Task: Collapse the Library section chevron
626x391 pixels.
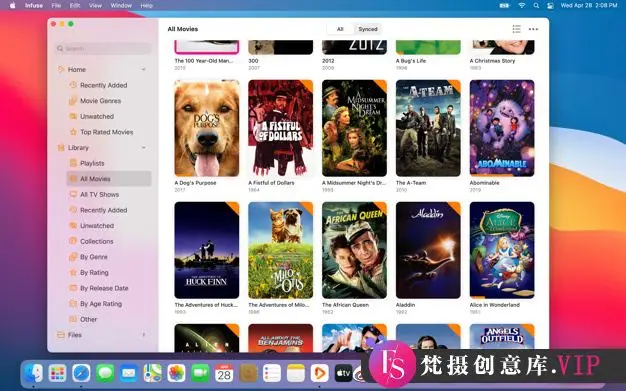Action: pyautogui.click(x=144, y=148)
